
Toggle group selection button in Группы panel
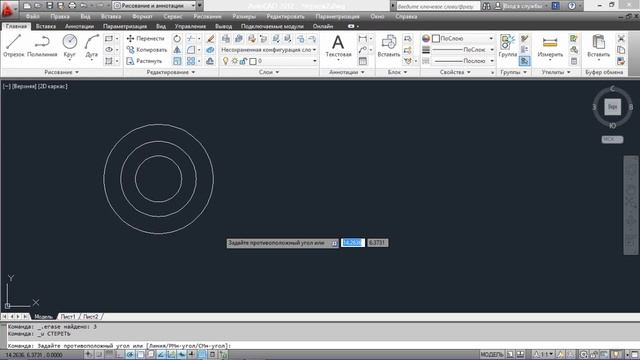[525, 61]
